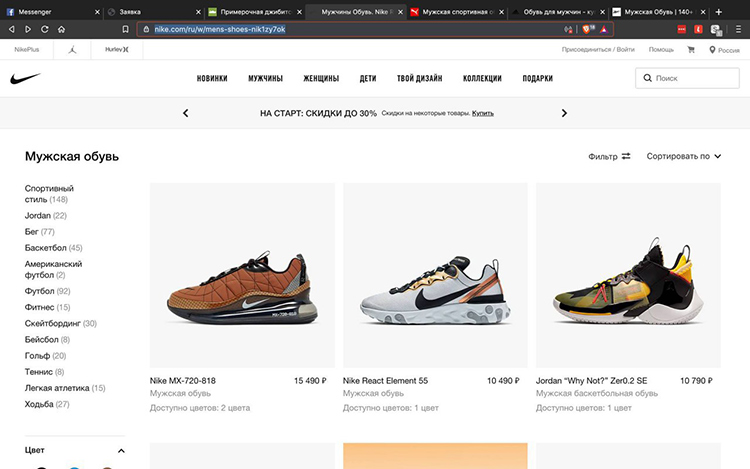
Task: Open the ЖЕНЩИНЫ menu
Action: point(321,78)
